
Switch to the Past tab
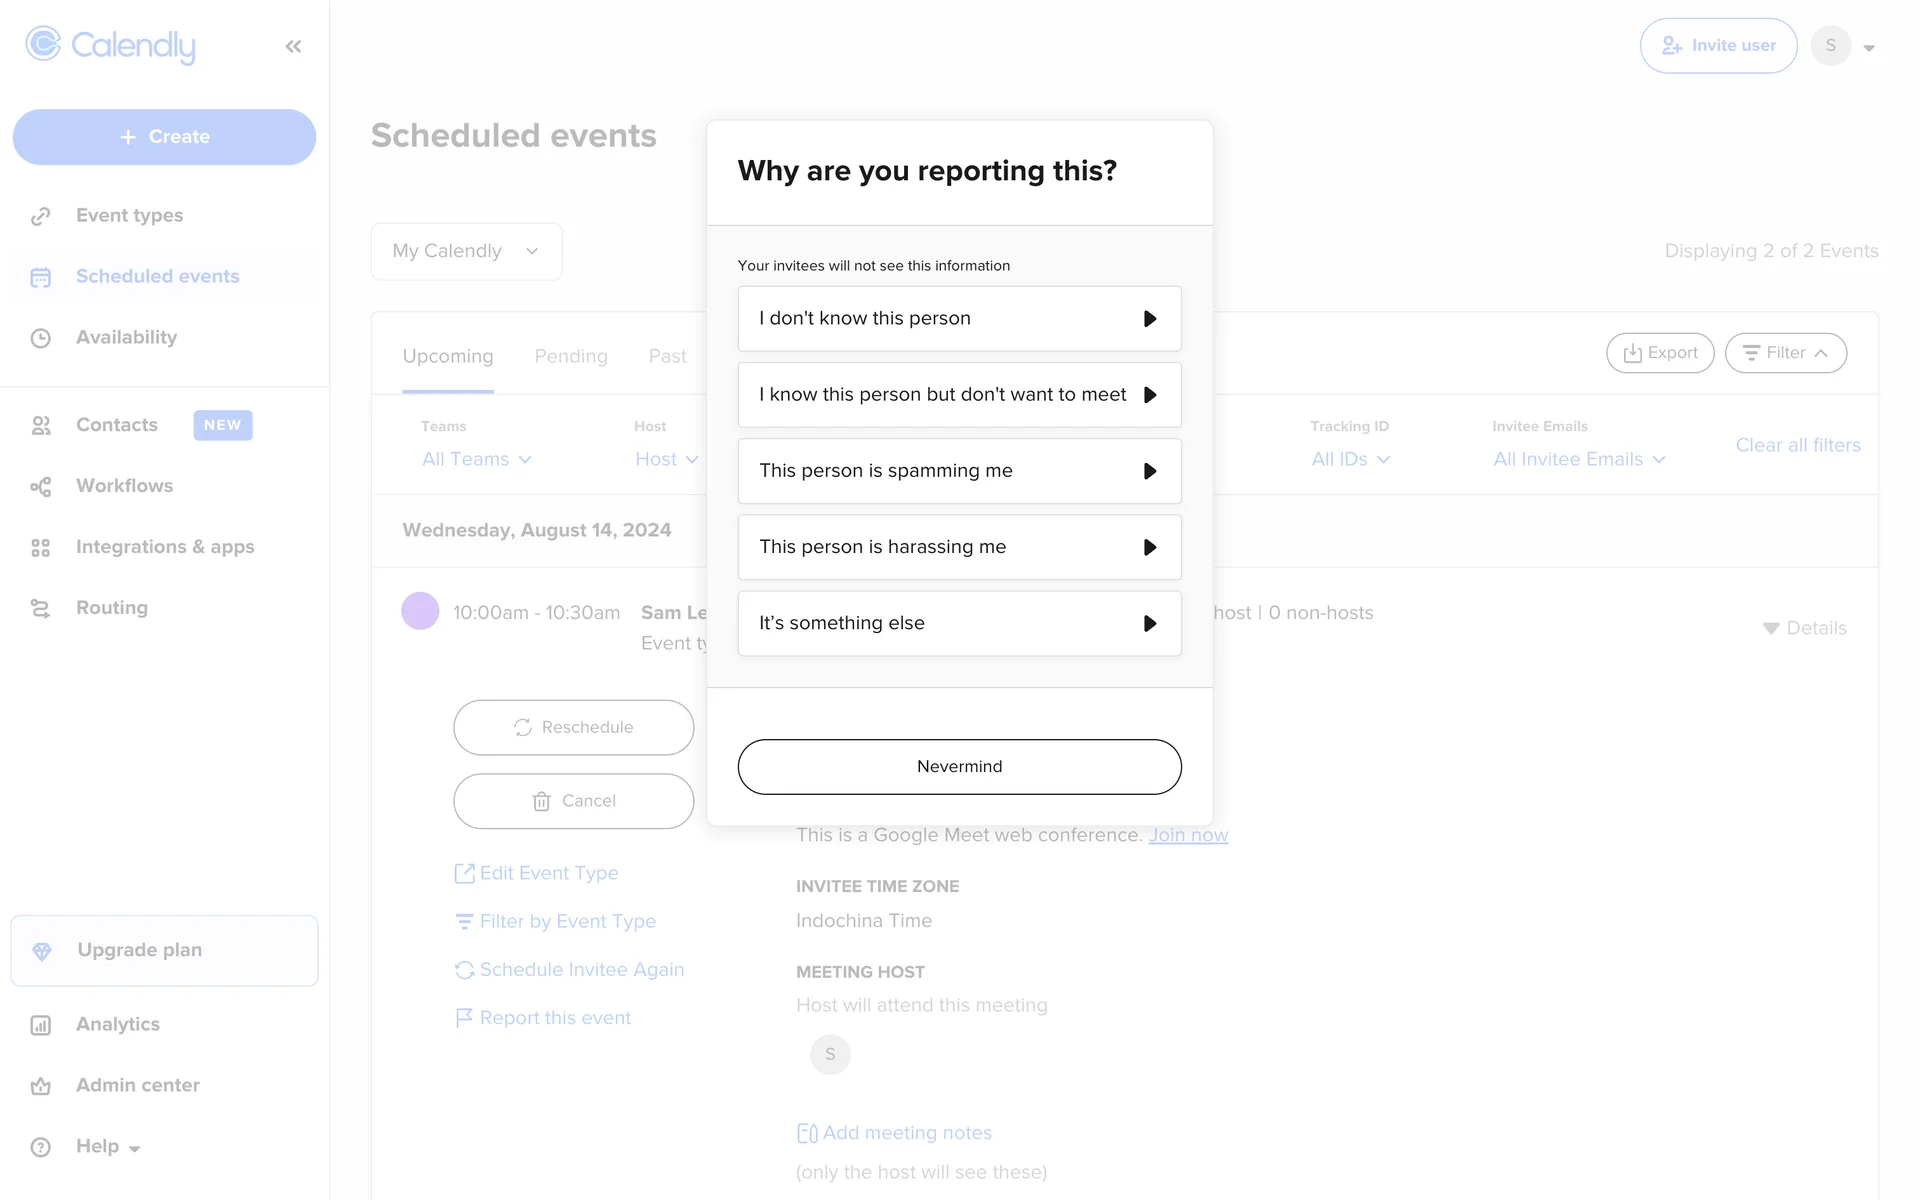pyautogui.click(x=667, y=356)
